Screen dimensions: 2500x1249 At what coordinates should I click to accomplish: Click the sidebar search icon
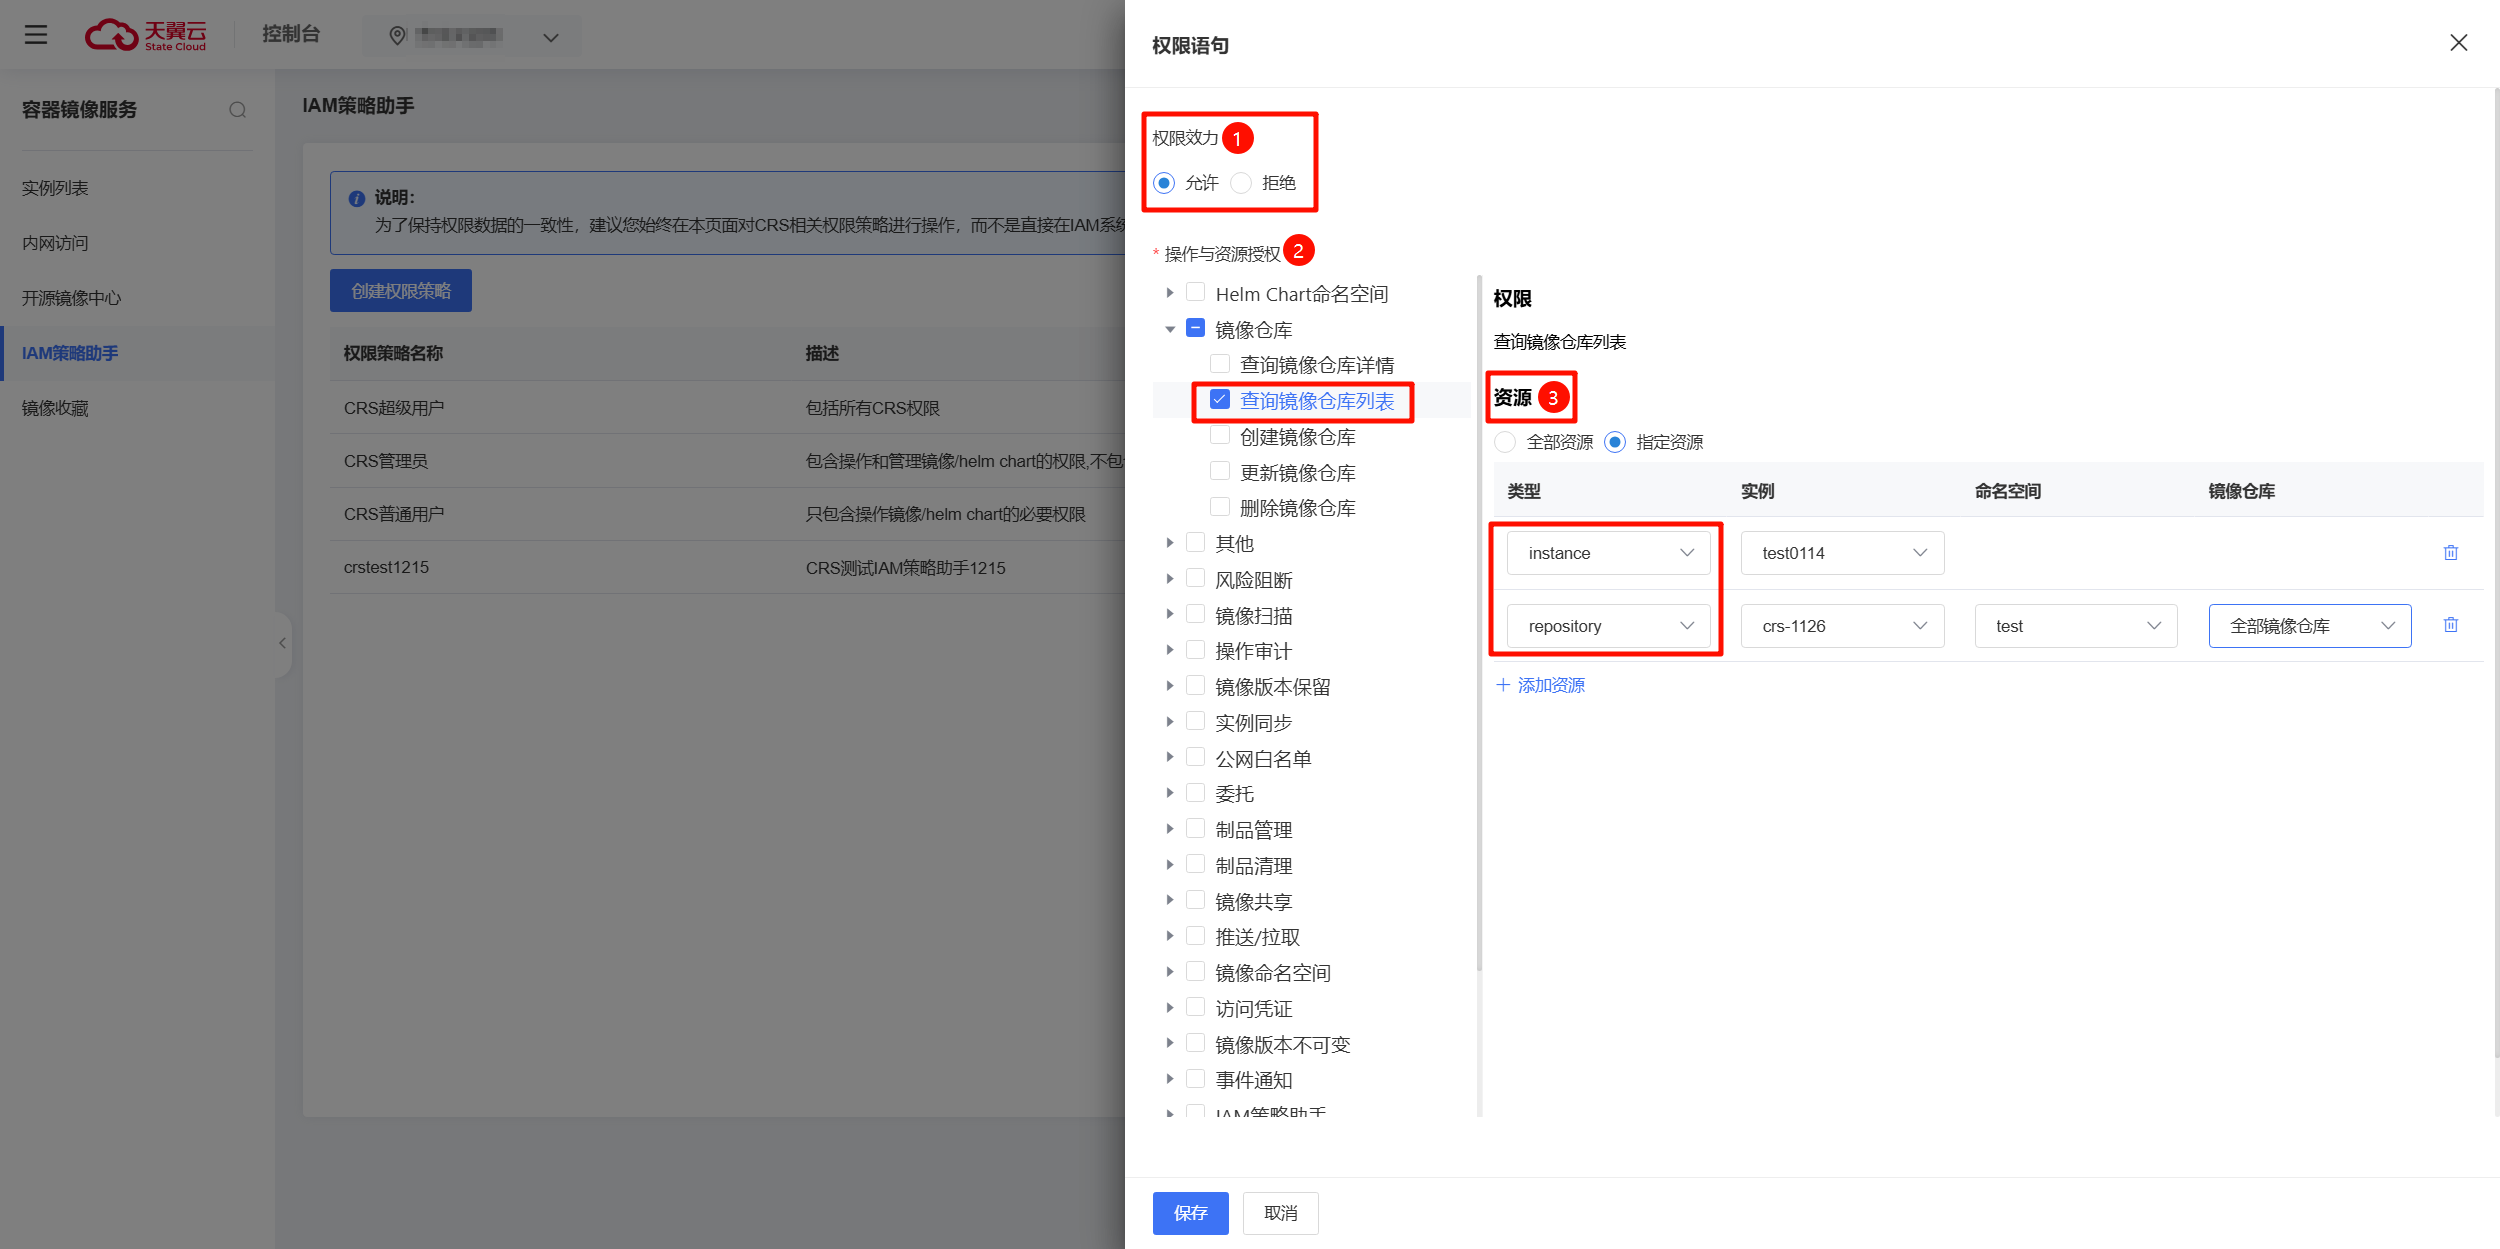(238, 110)
